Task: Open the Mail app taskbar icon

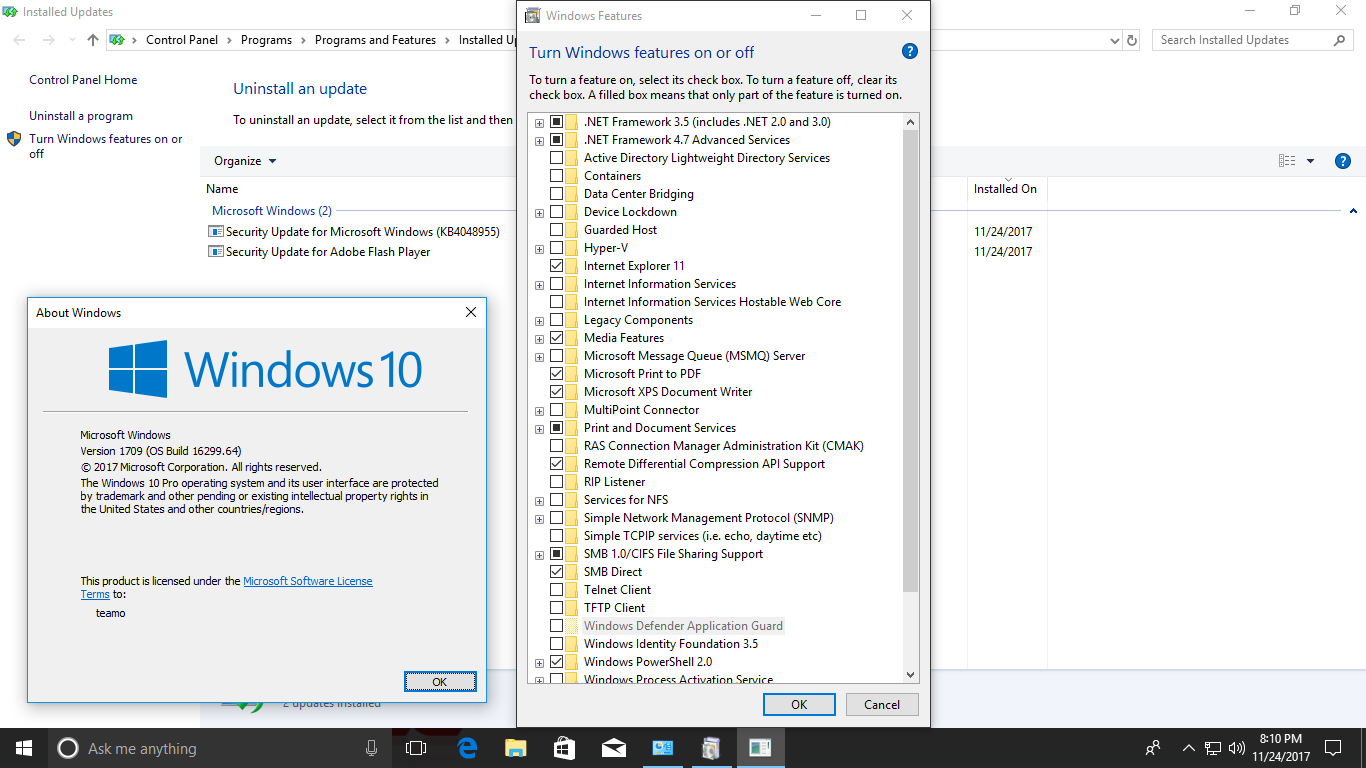Action: click(614, 748)
